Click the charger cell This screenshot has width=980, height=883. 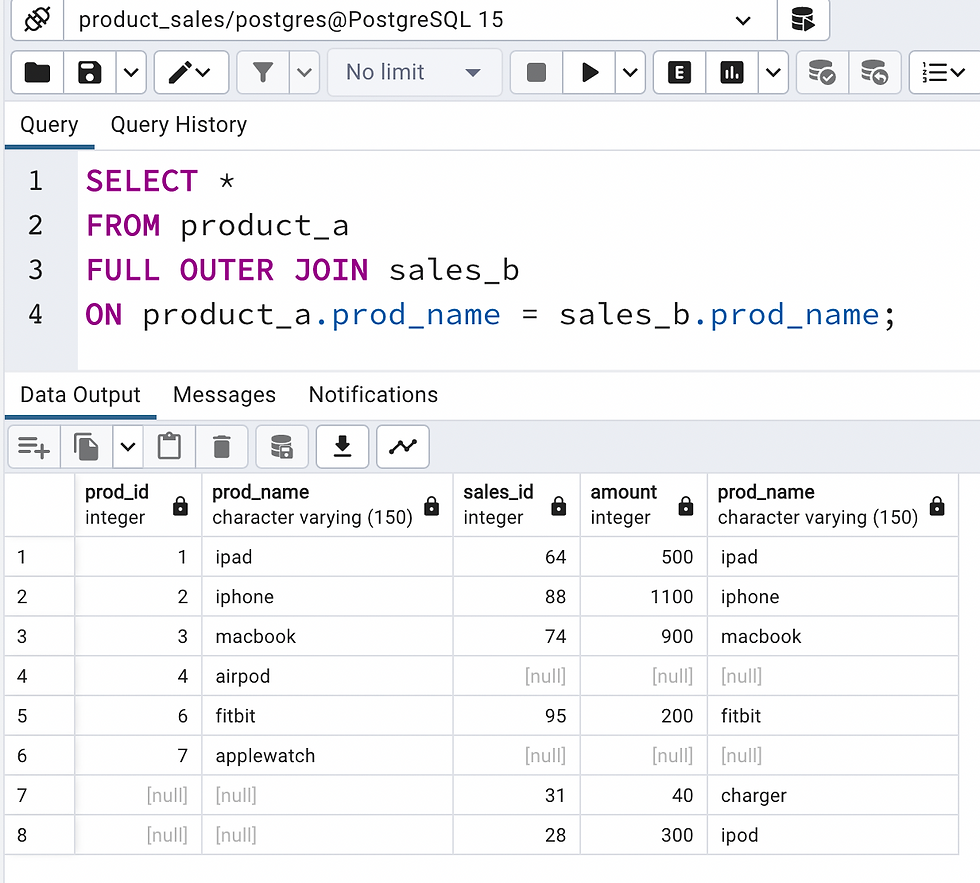(832, 796)
